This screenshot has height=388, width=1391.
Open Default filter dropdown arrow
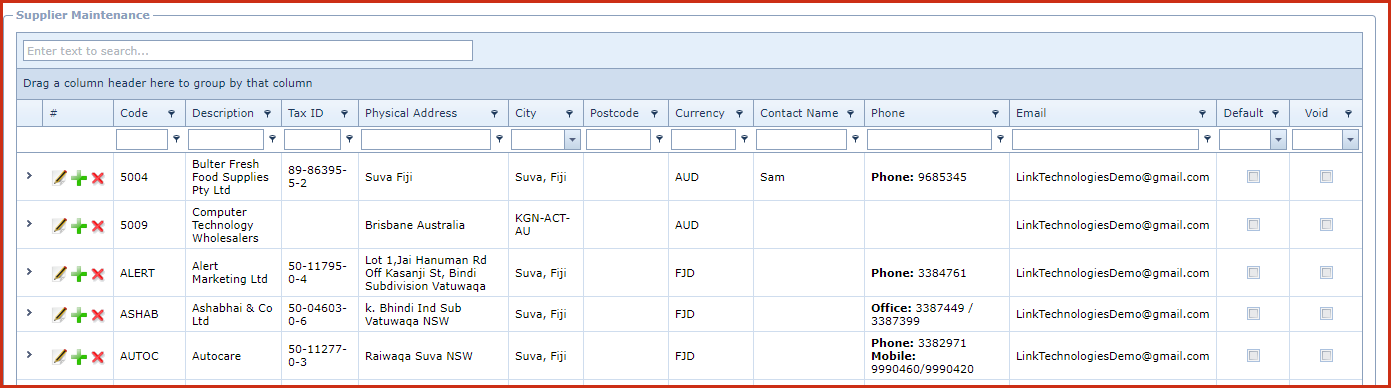(1278, 140)
